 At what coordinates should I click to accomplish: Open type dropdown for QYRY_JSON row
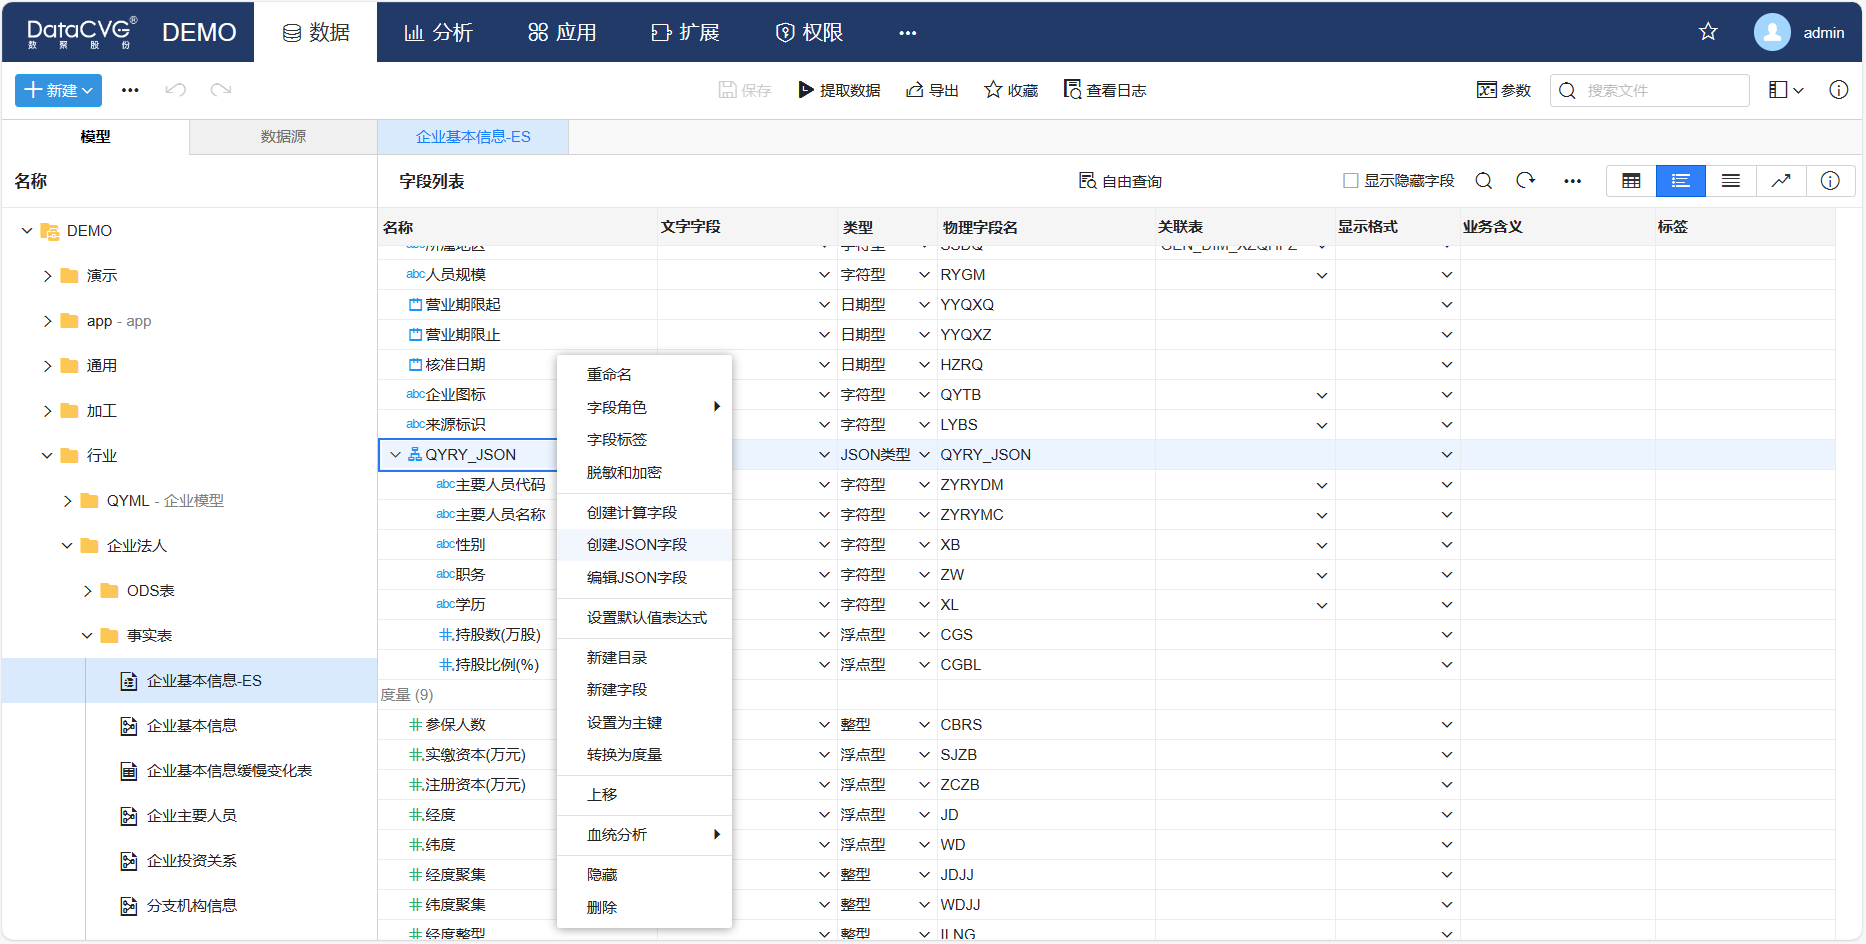click(925, 455)
